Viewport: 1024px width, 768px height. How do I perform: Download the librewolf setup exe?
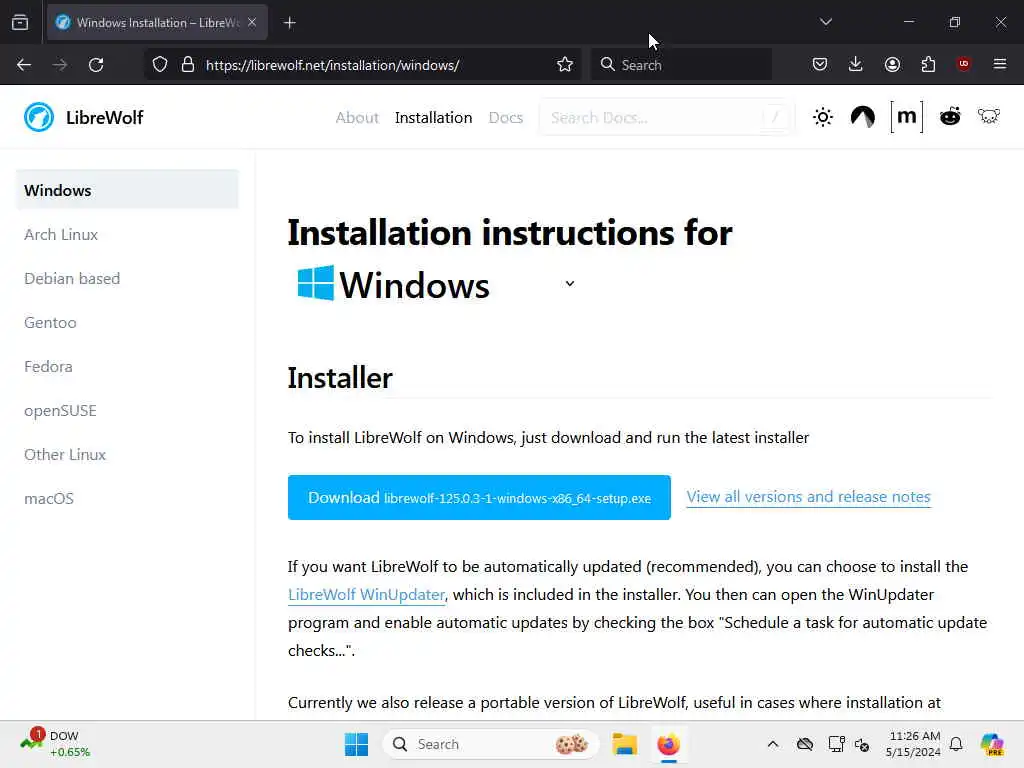(x=479, y=498)
